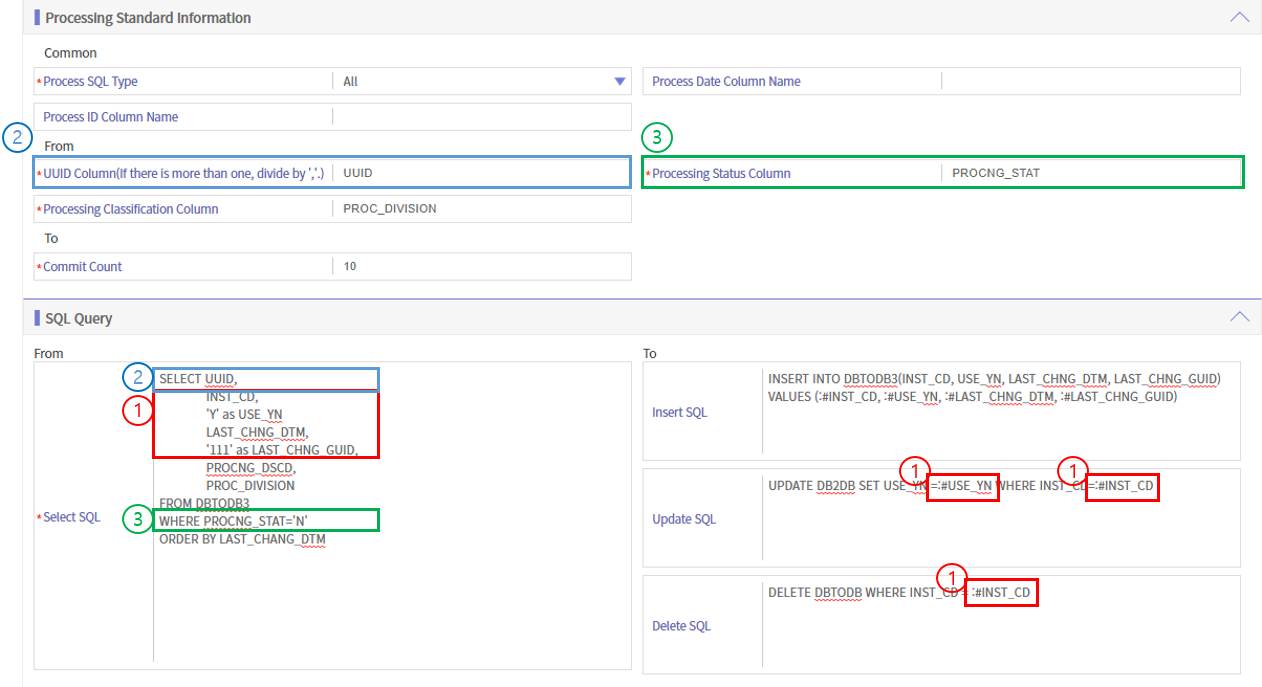
Task: Collapse the SQL Query section chevron
Action: (x=1239, y=316)
